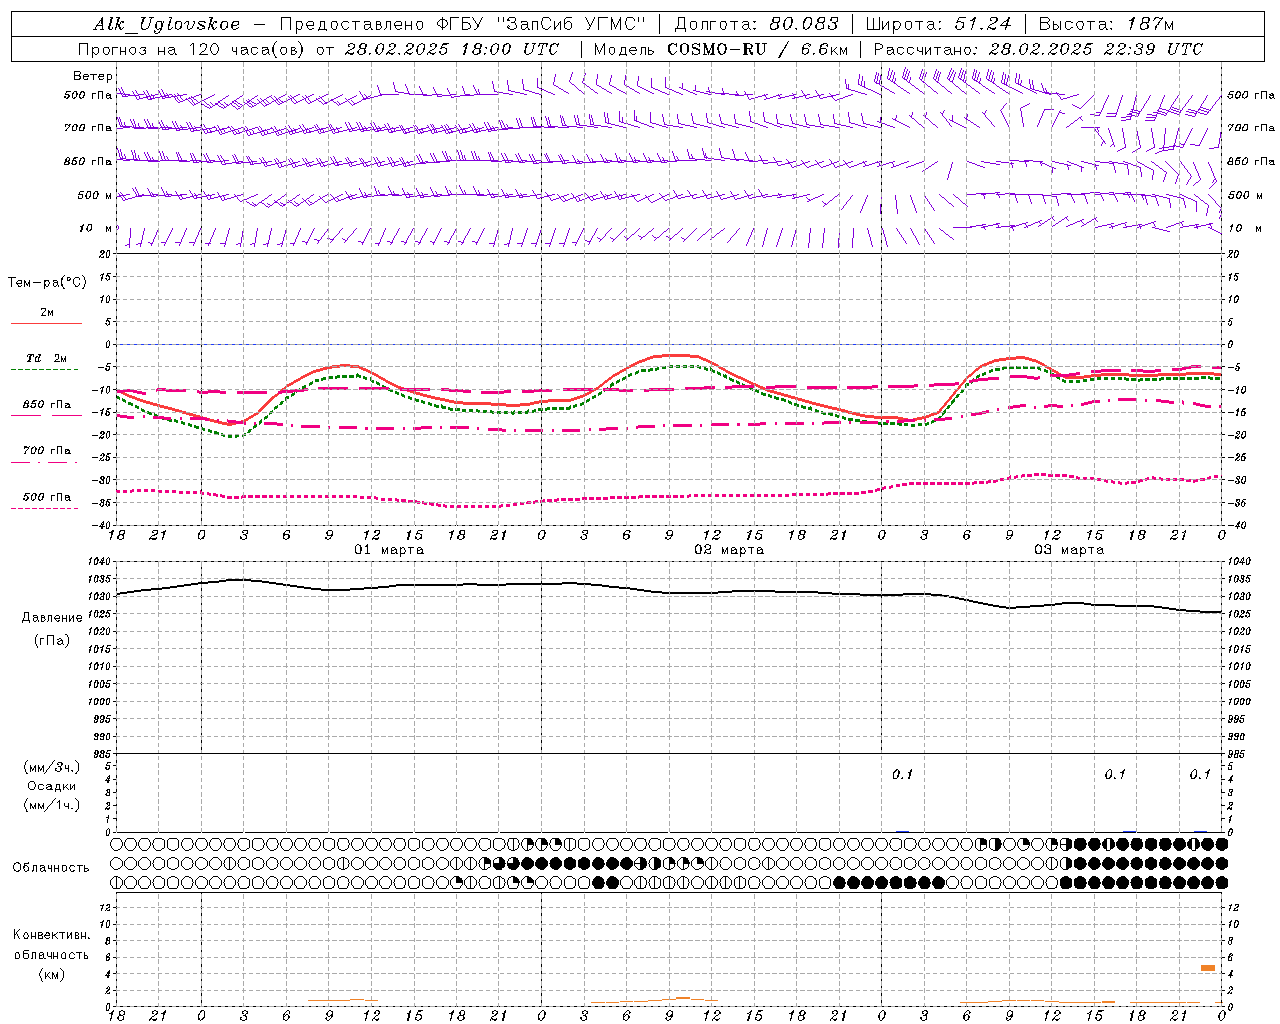Click the forecast start time 28.02.2025 18:00 UTC
The width and height of the screenshot is (1280, 1024).
[452, 49]
